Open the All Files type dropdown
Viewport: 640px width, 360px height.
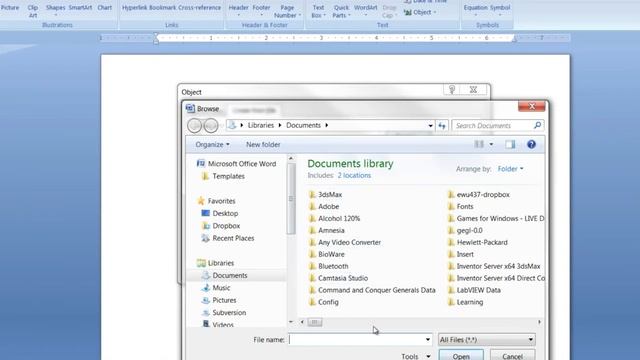487,340
